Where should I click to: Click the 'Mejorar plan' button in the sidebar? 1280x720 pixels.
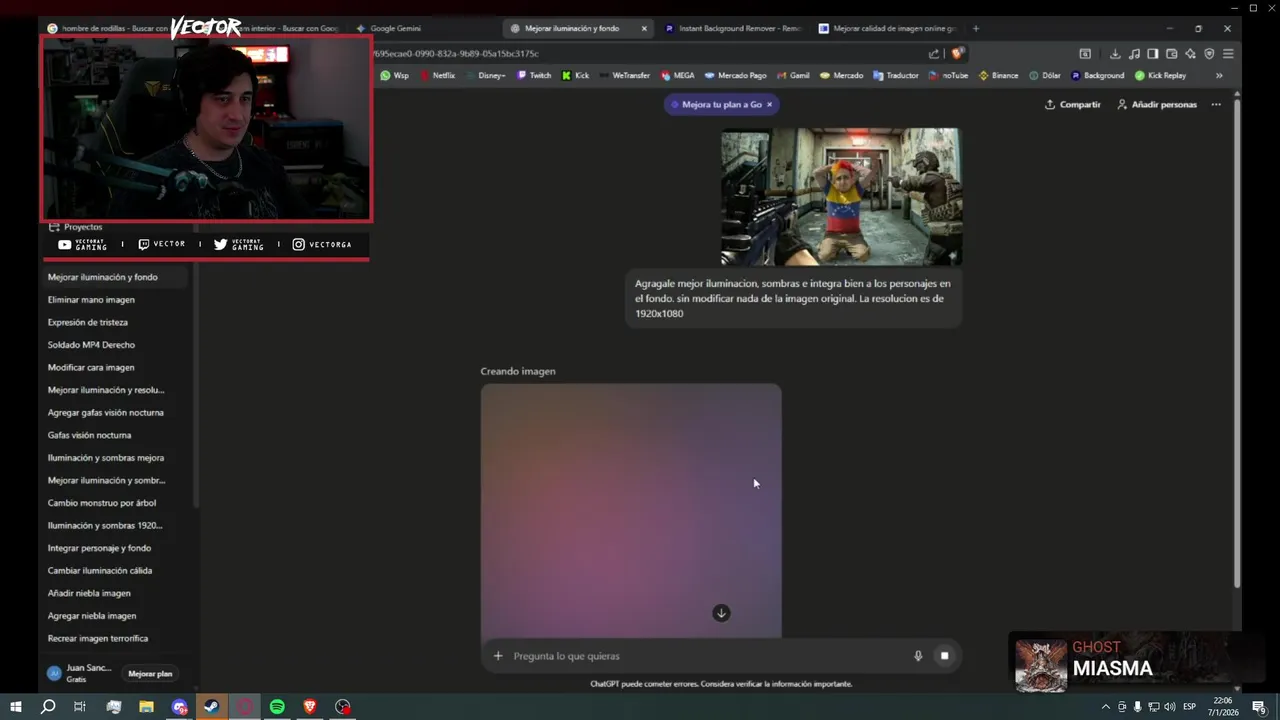pyautogui.click(x=150, y=674)
